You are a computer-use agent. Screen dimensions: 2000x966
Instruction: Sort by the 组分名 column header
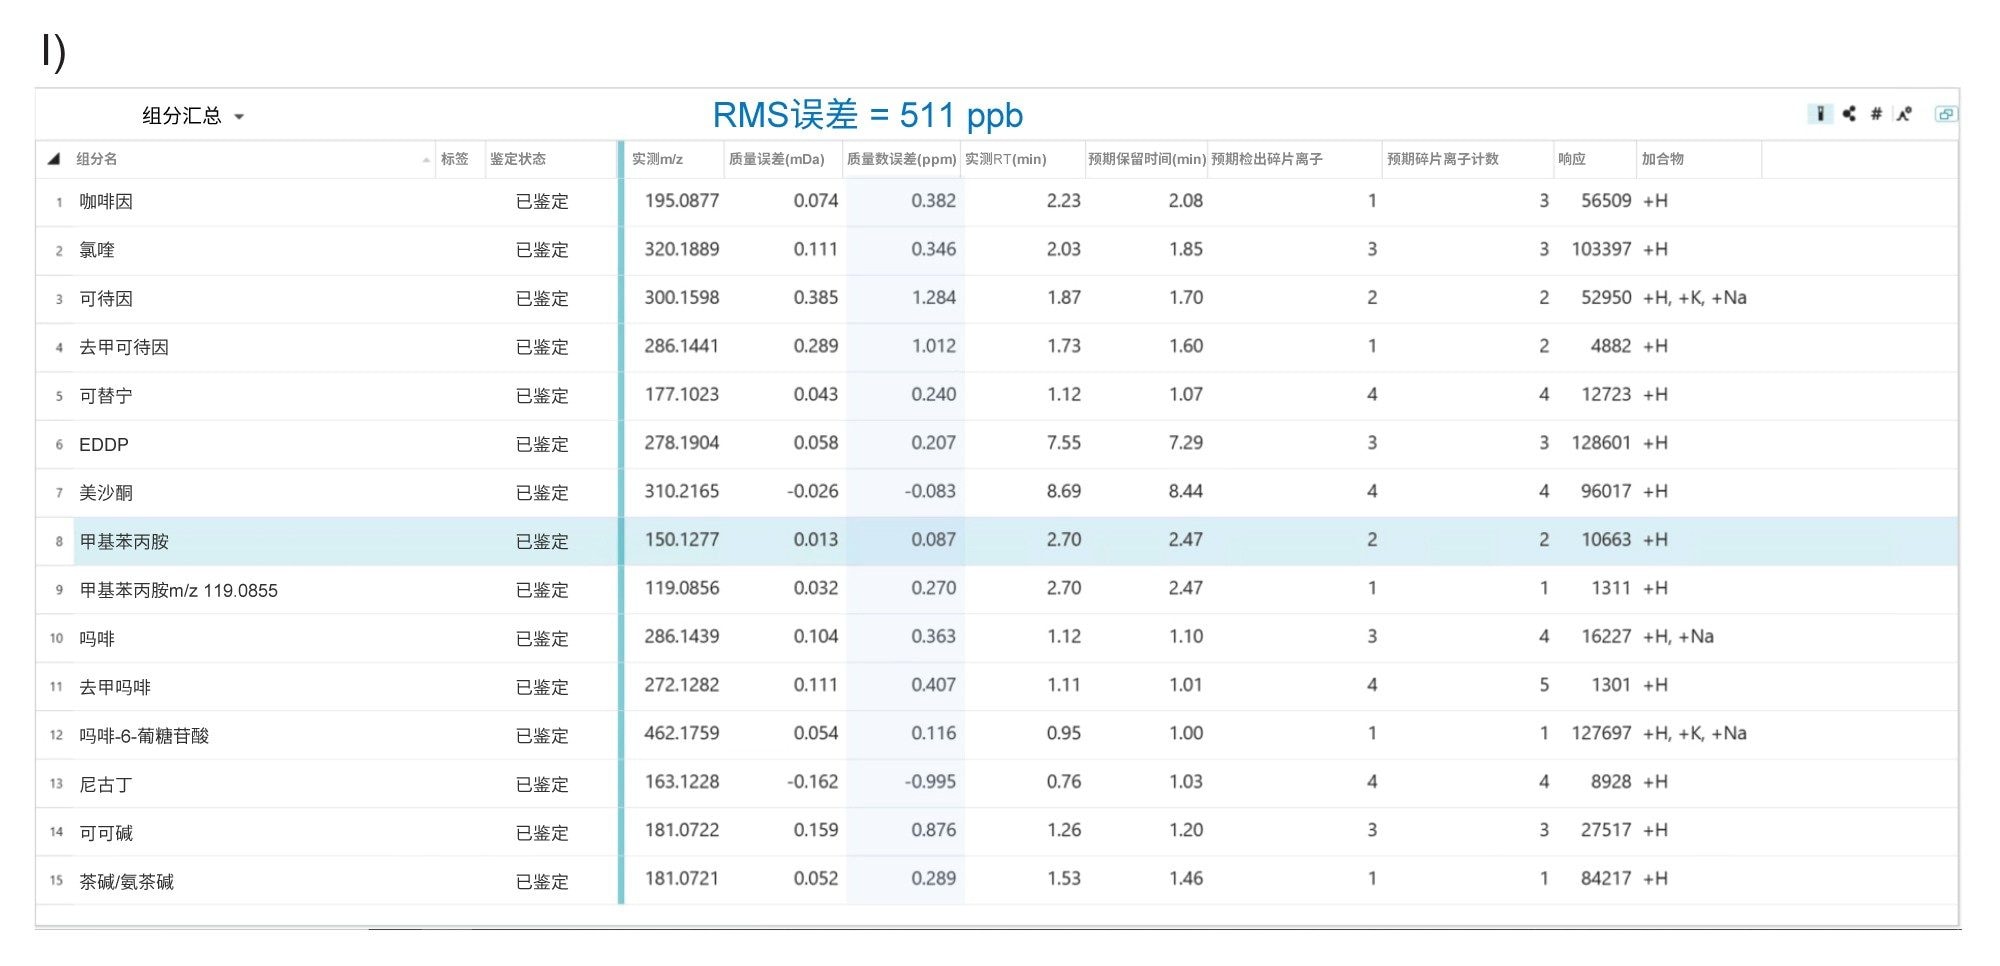point(252,159)
